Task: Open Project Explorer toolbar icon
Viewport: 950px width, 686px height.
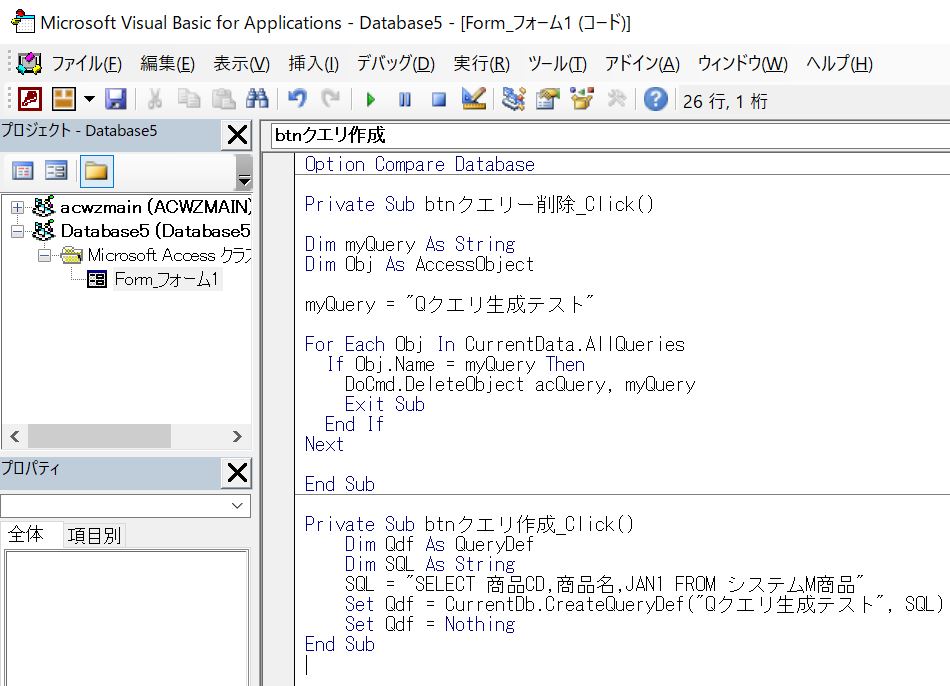Action: coord(513,99)
